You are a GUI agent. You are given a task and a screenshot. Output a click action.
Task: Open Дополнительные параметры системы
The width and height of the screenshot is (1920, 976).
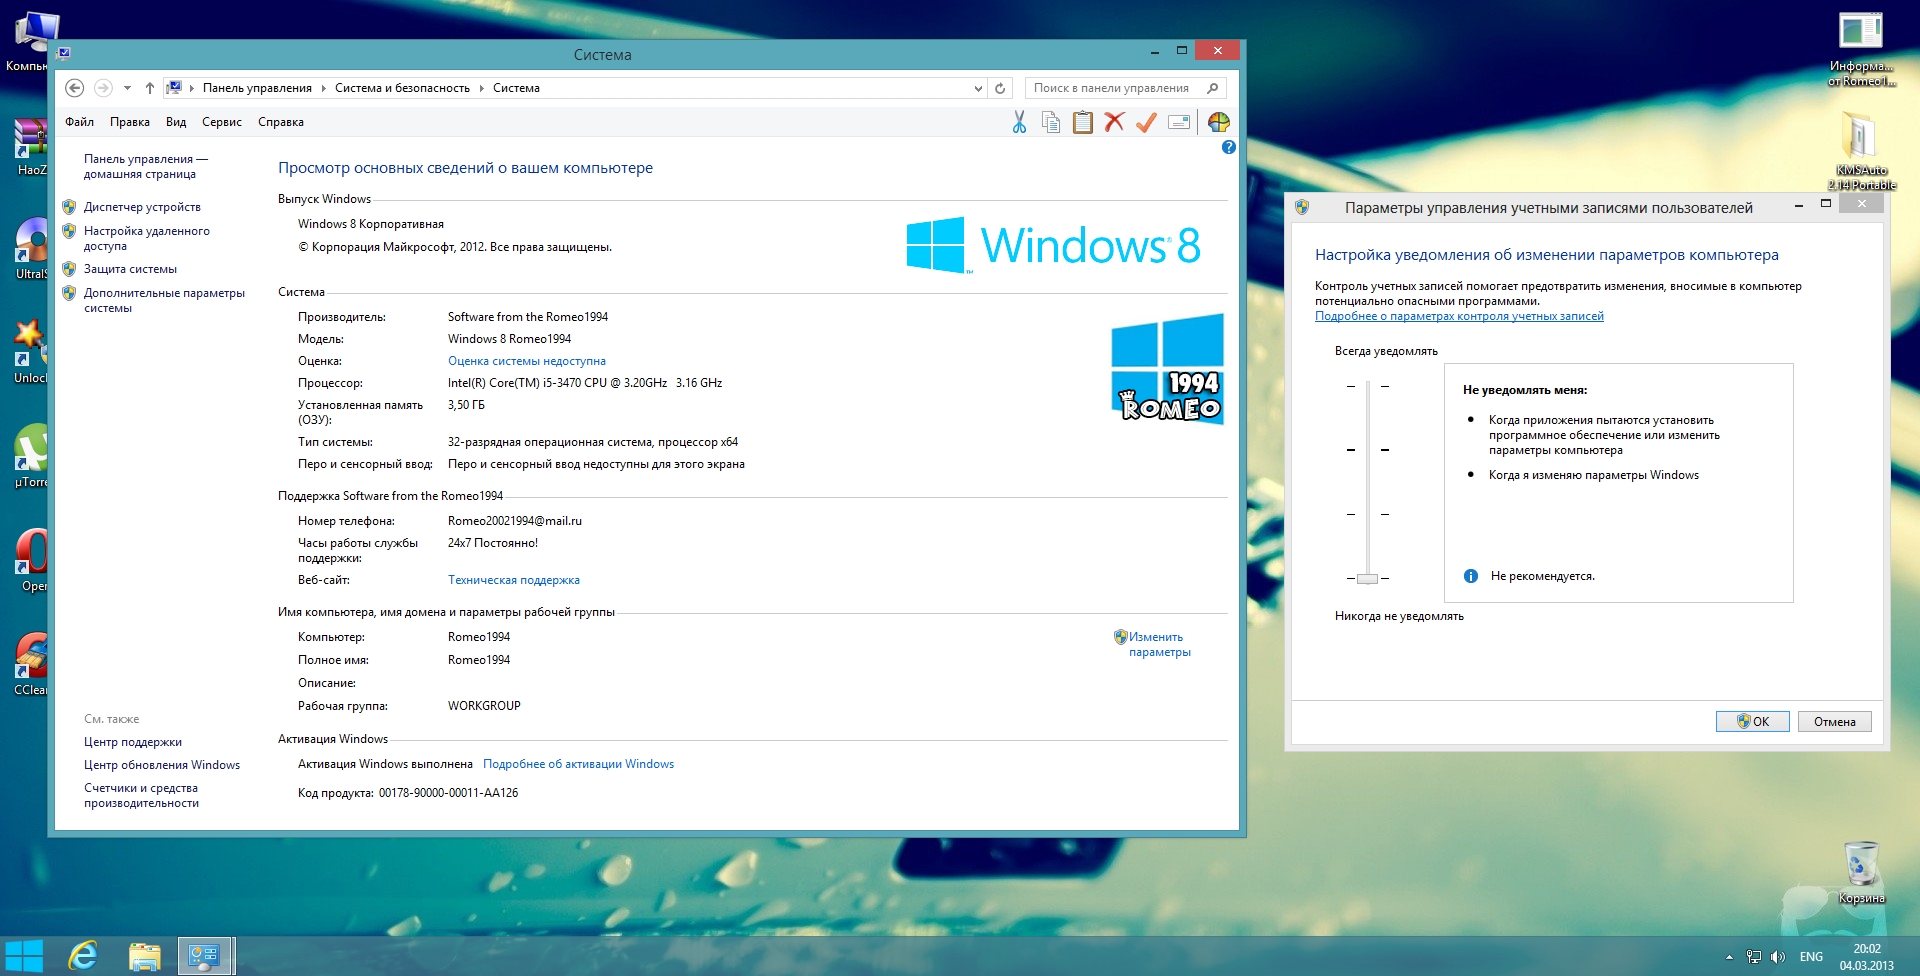pos(164,300)
